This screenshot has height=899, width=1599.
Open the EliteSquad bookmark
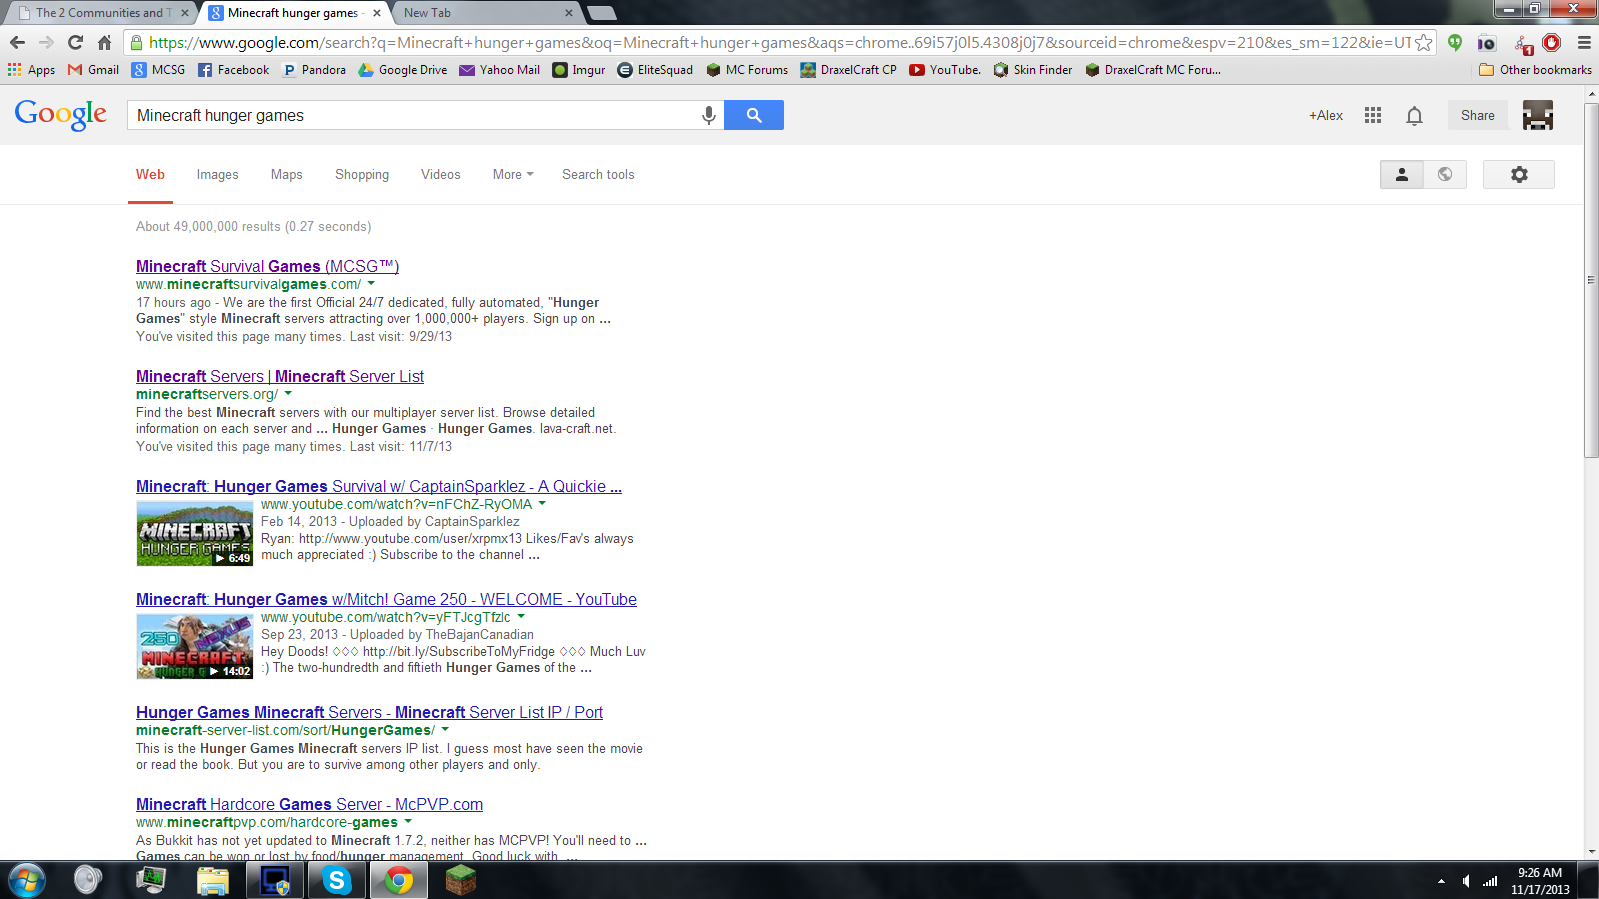click(x=655, y=70)
